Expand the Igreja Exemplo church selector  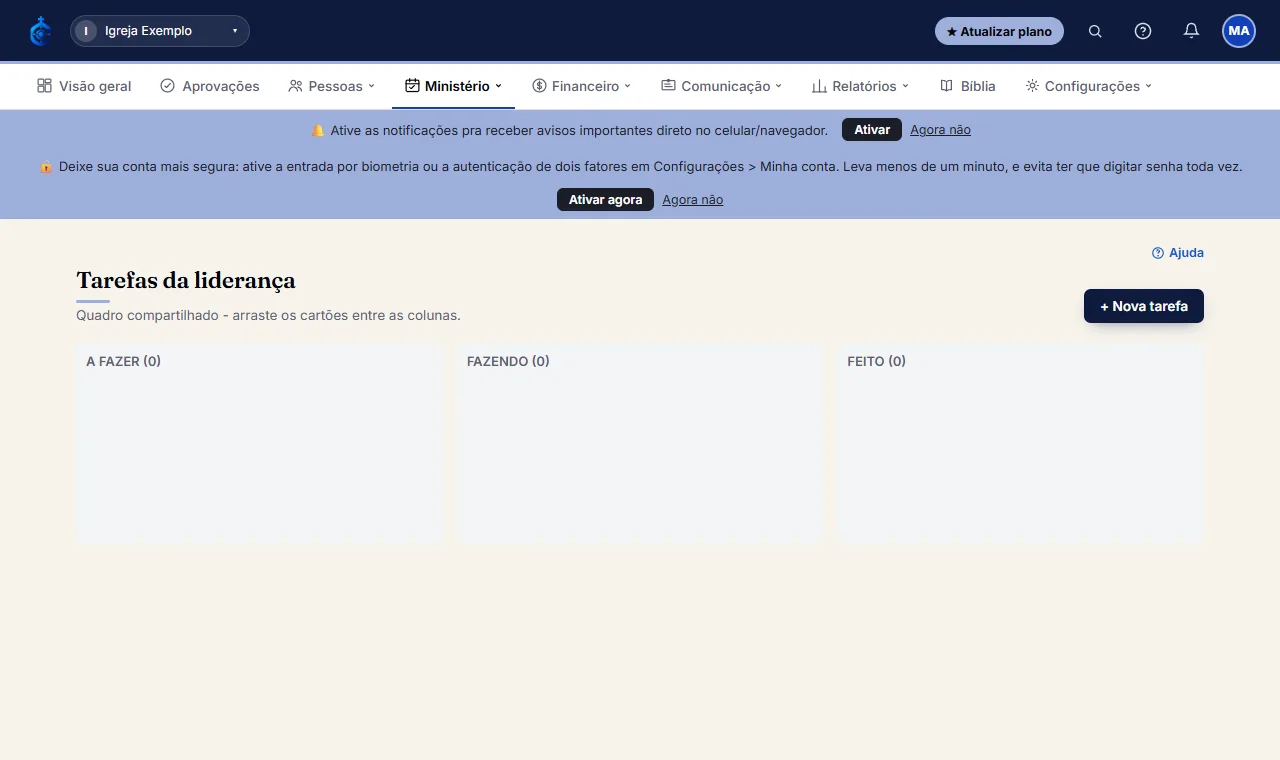[x=160, y=31]
